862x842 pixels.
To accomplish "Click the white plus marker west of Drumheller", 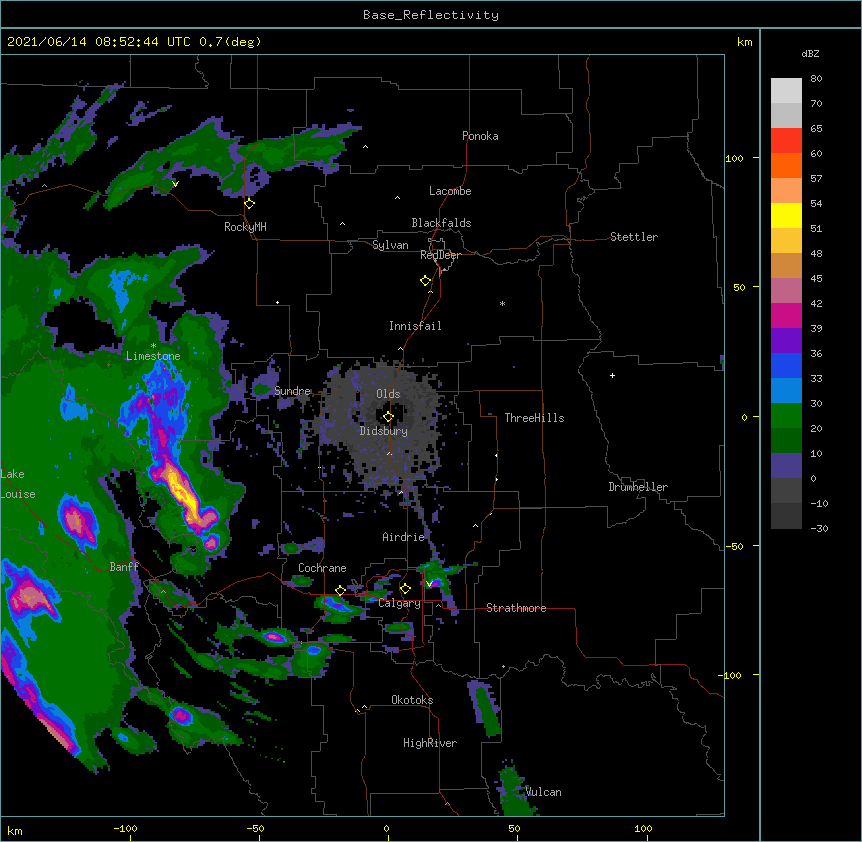I will click(x=612, y=375).
